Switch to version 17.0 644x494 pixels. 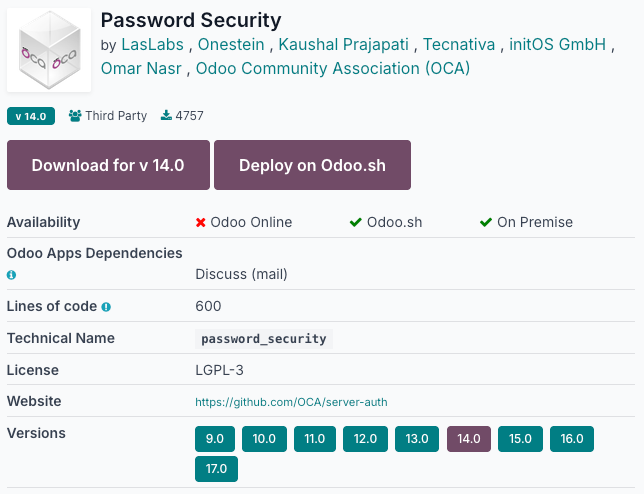point(215,468)
